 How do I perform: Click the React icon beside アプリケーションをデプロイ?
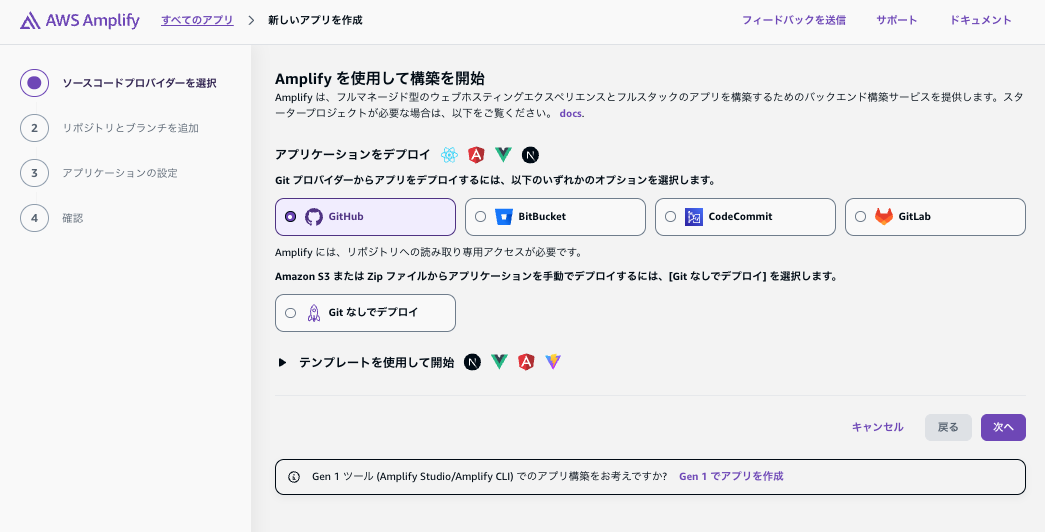449,155
